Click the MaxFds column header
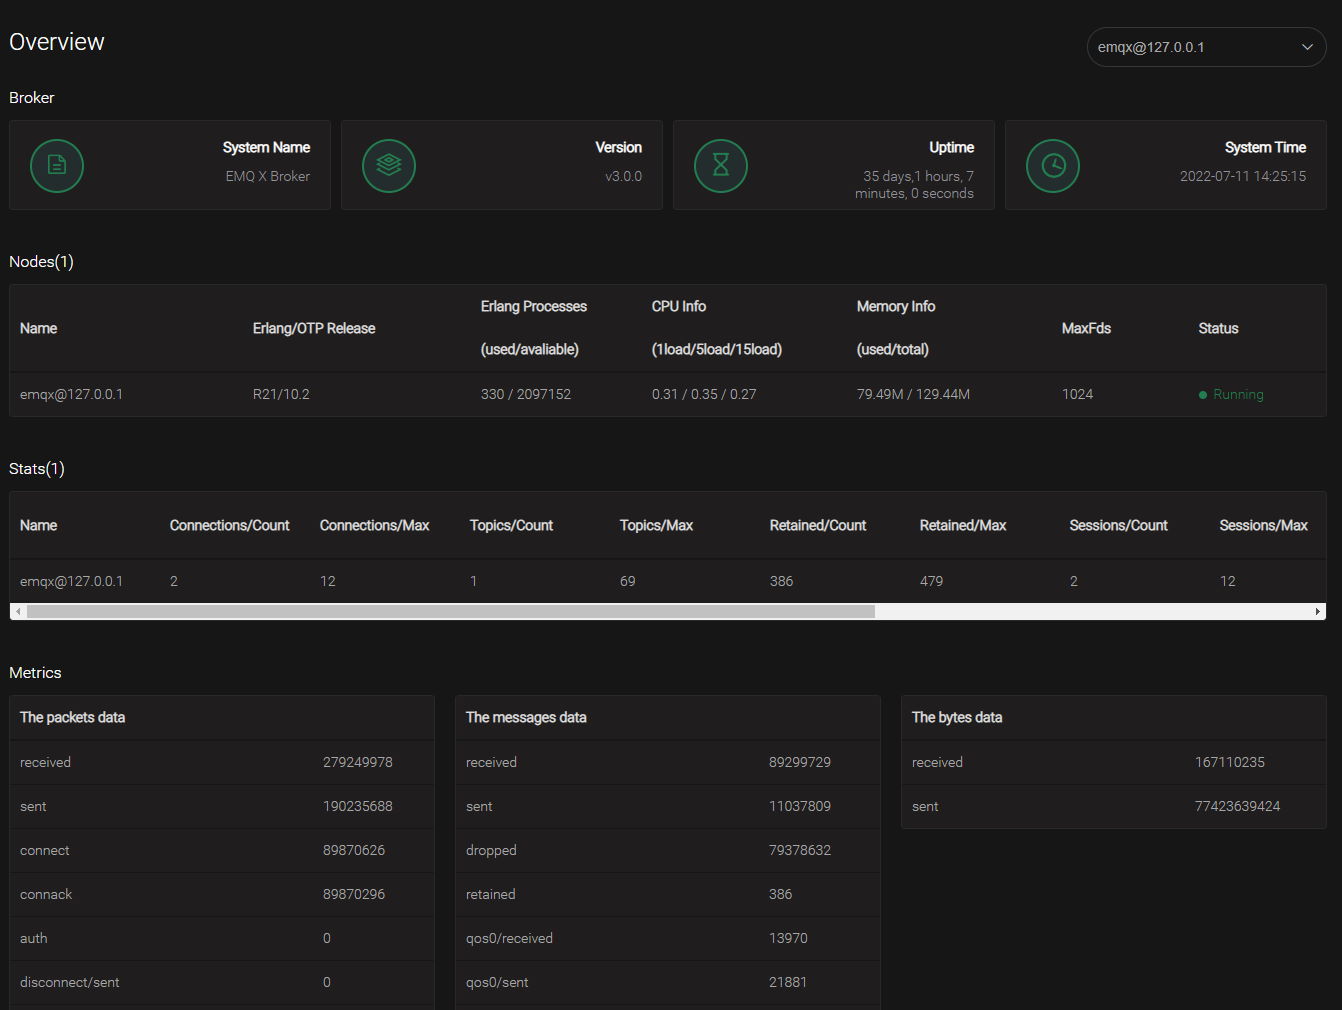Image resolution: width=1342 pixels, height=1010 pixels. [x=1086, y=328]
